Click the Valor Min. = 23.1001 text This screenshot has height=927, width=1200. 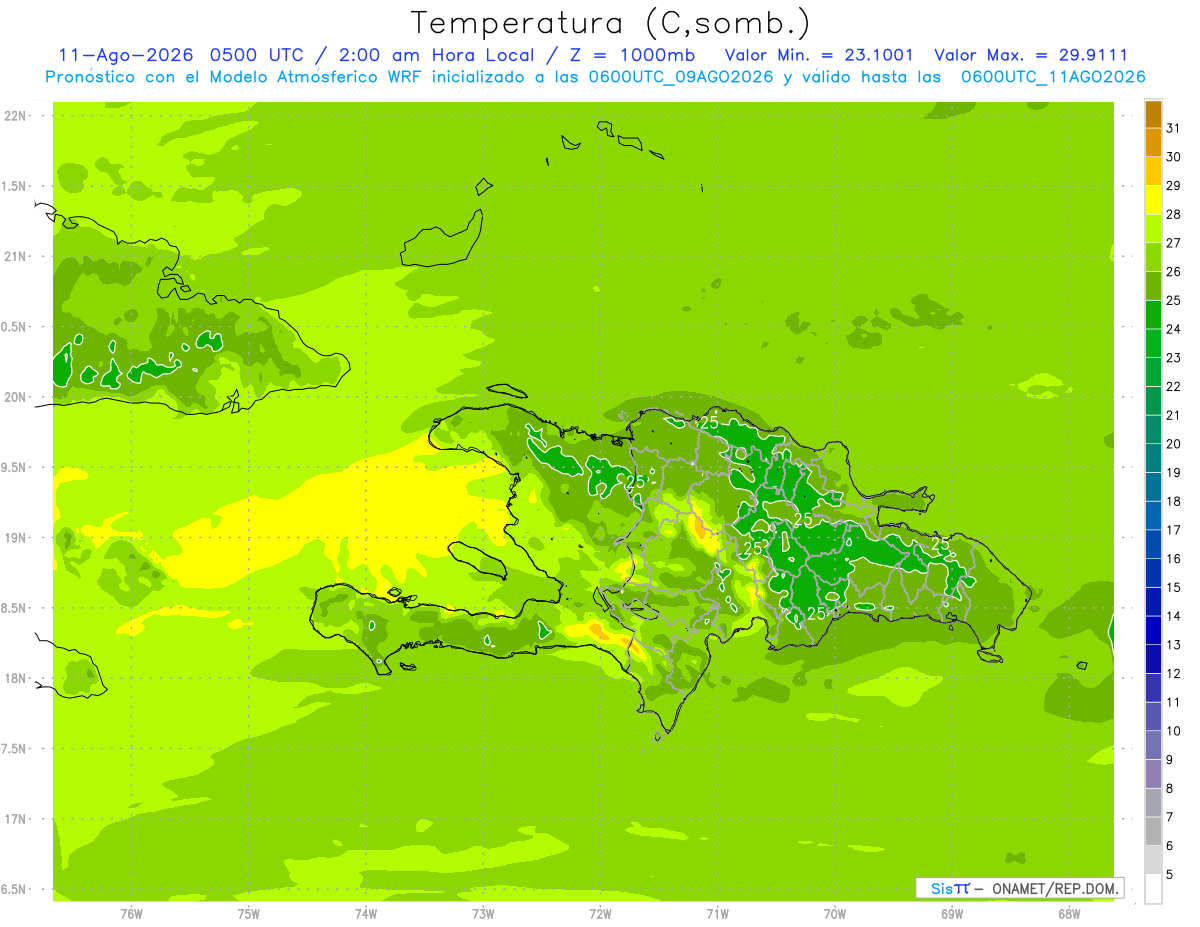coord(818,55)
